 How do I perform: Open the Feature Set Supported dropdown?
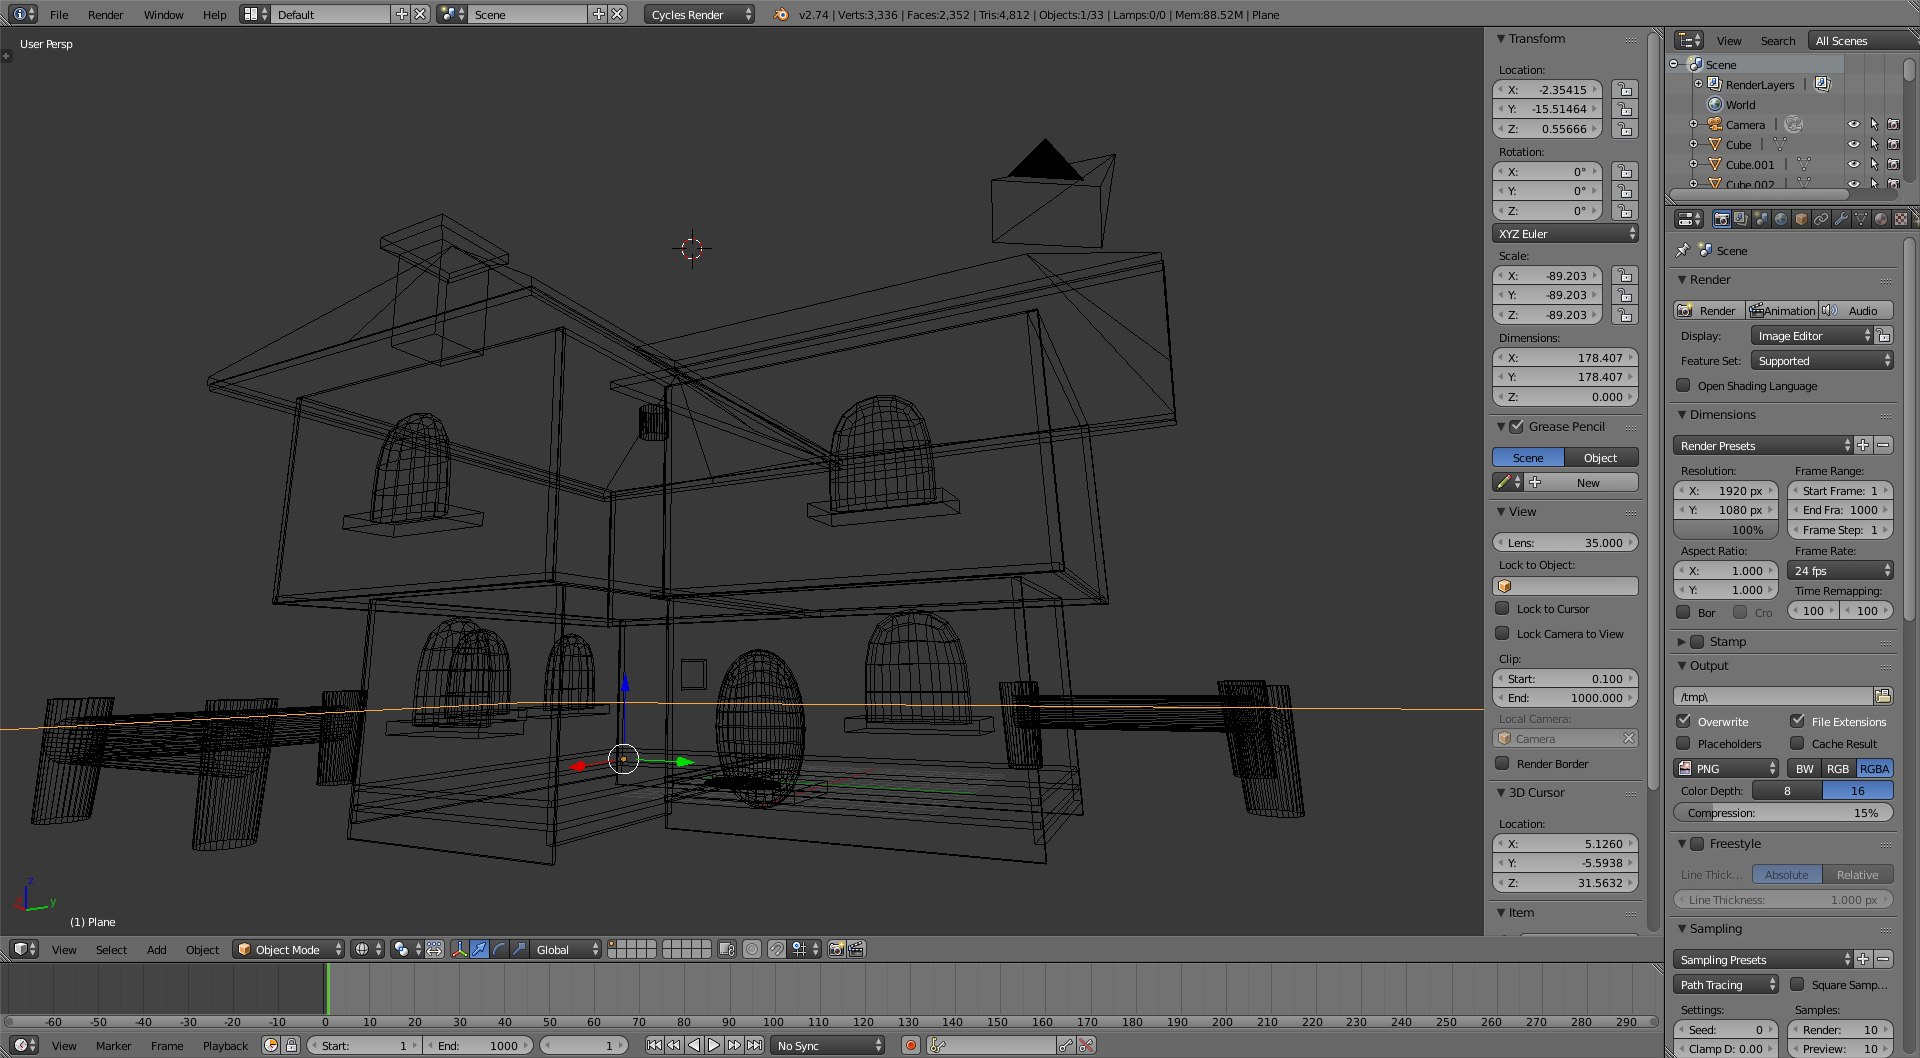pos(1822,361)
